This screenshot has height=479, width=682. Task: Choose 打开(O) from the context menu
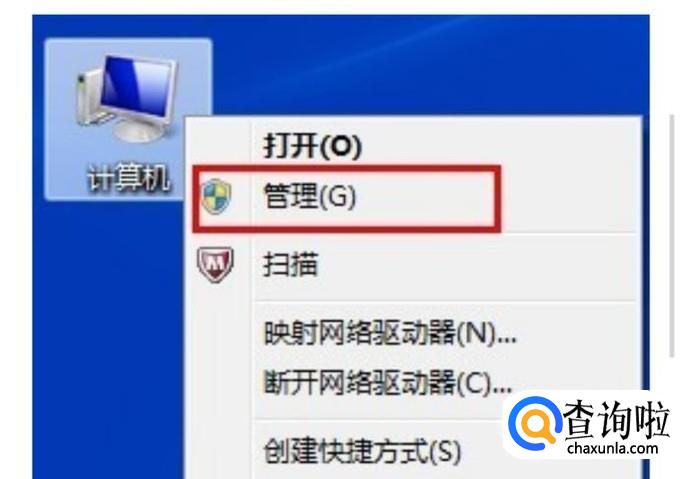[312, 144]
